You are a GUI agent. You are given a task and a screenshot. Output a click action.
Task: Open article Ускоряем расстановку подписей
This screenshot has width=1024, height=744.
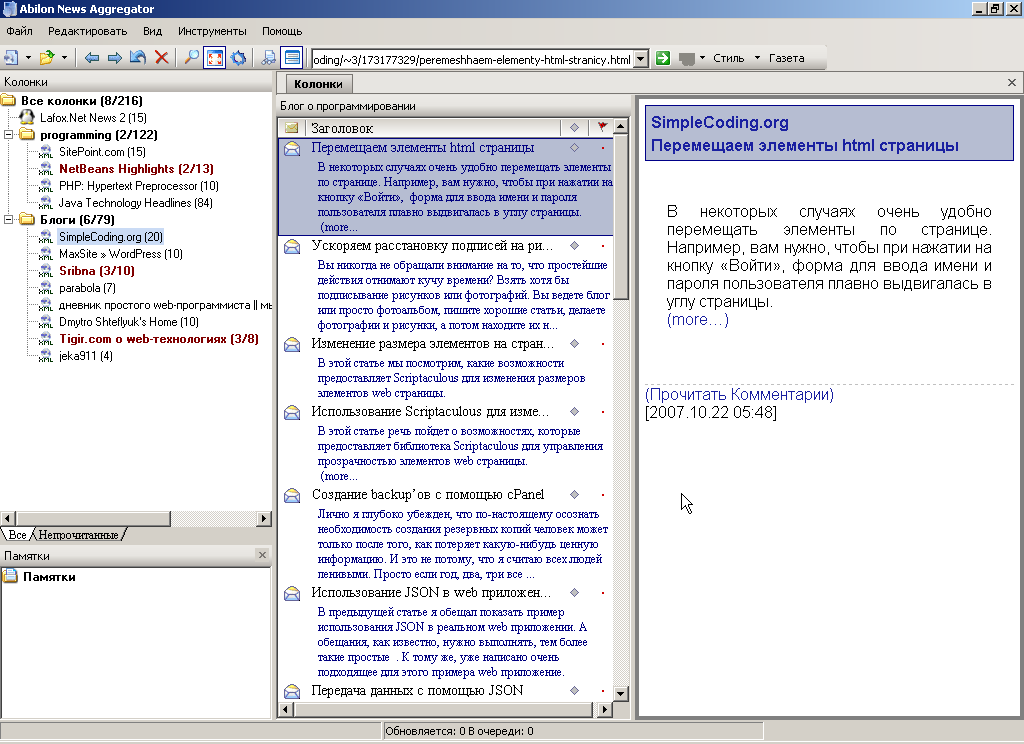coord(432,246)
